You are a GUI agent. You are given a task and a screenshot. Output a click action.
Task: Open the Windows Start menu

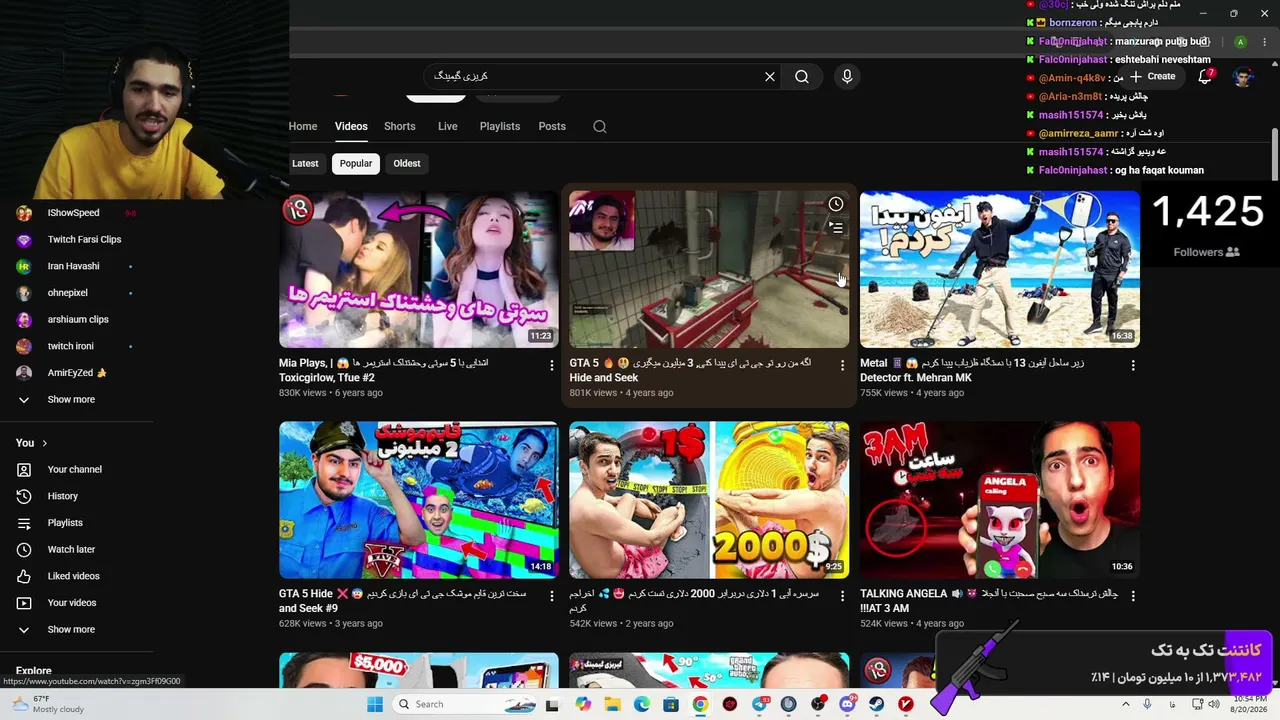coord(375,704)
